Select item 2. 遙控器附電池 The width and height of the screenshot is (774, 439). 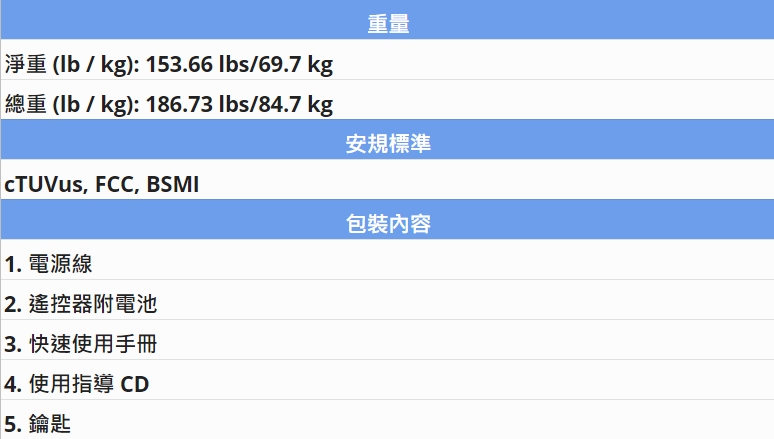387,300
